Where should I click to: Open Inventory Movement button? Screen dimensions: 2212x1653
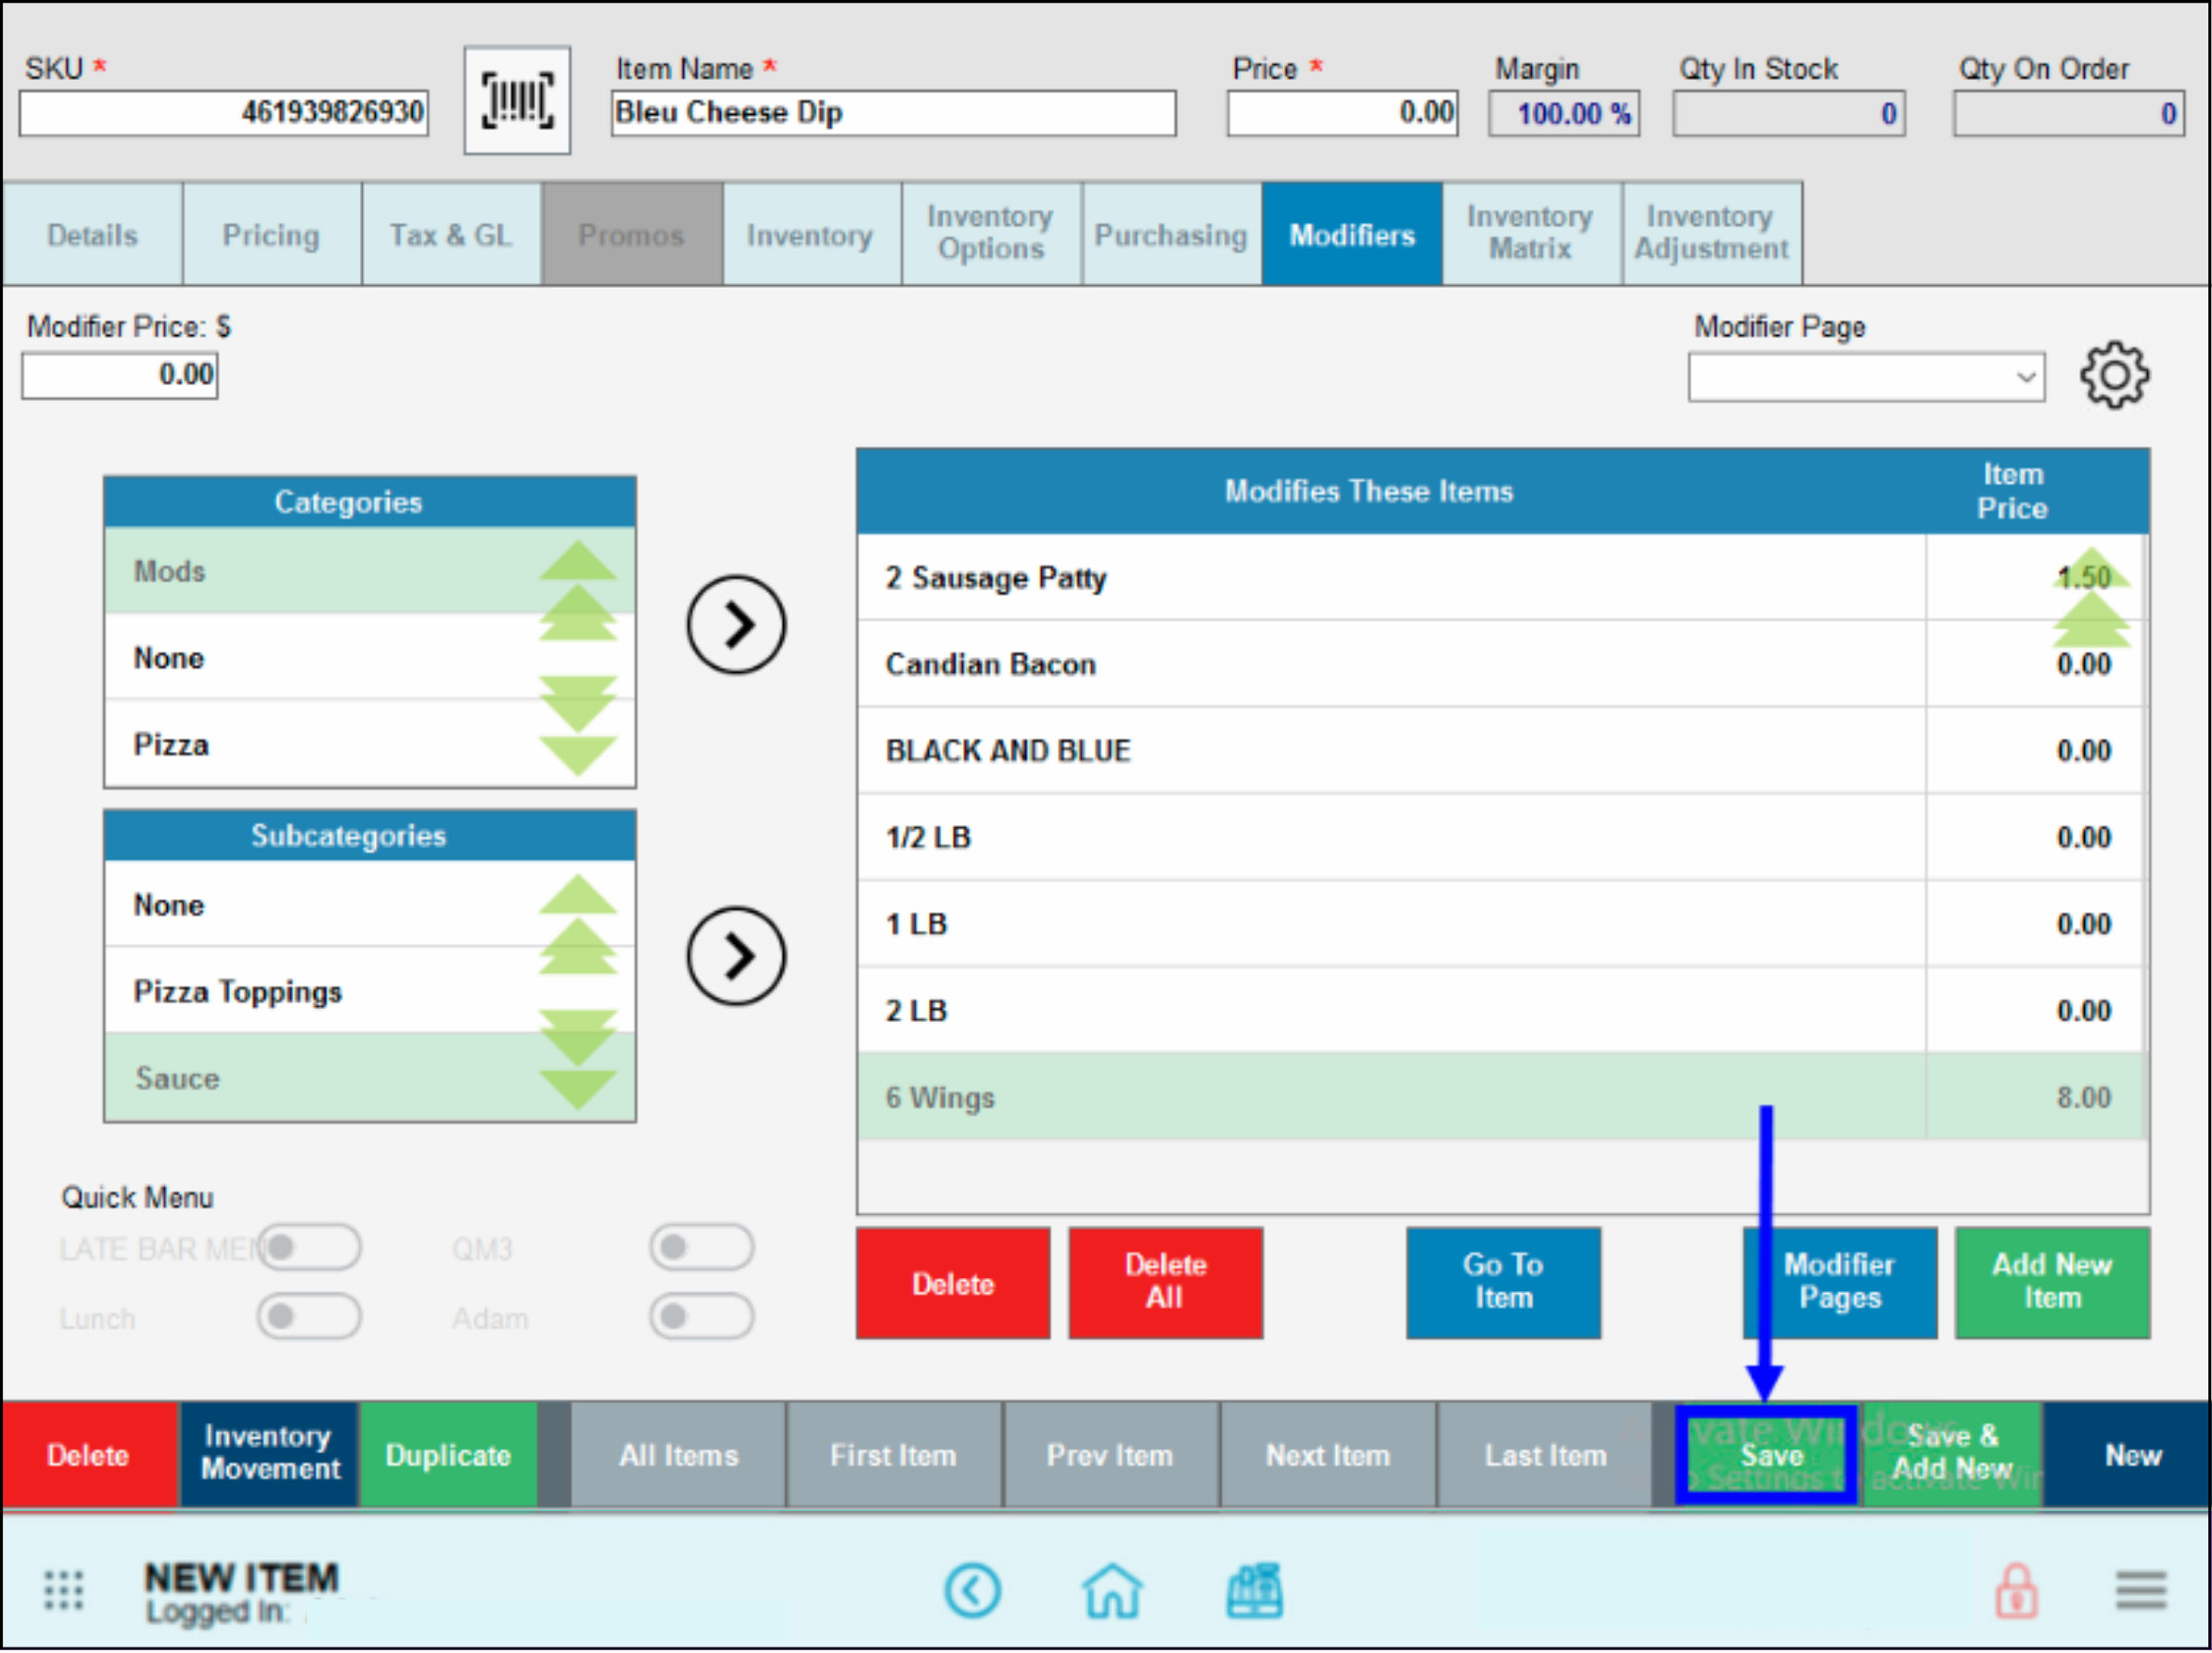[x=269, y=1455]
